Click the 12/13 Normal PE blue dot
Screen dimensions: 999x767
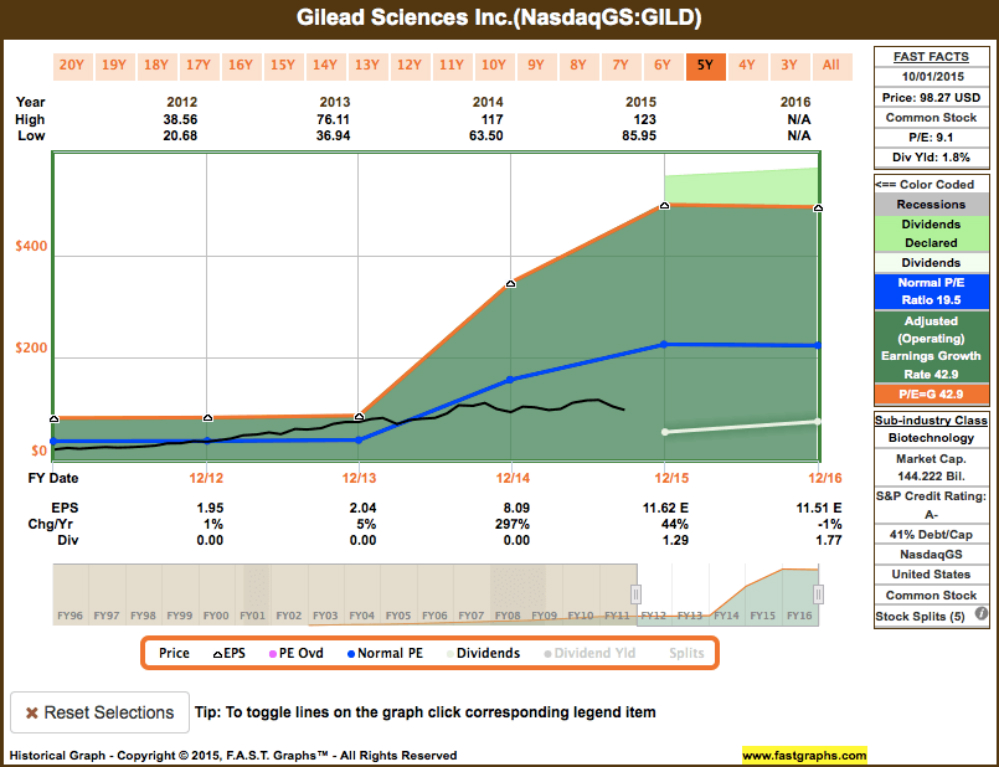pyautogui.click(x=359, y=440)
